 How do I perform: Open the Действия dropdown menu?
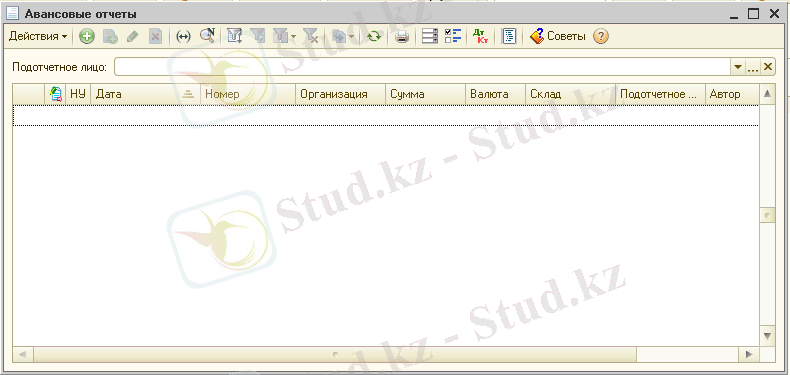coord(38,37)
